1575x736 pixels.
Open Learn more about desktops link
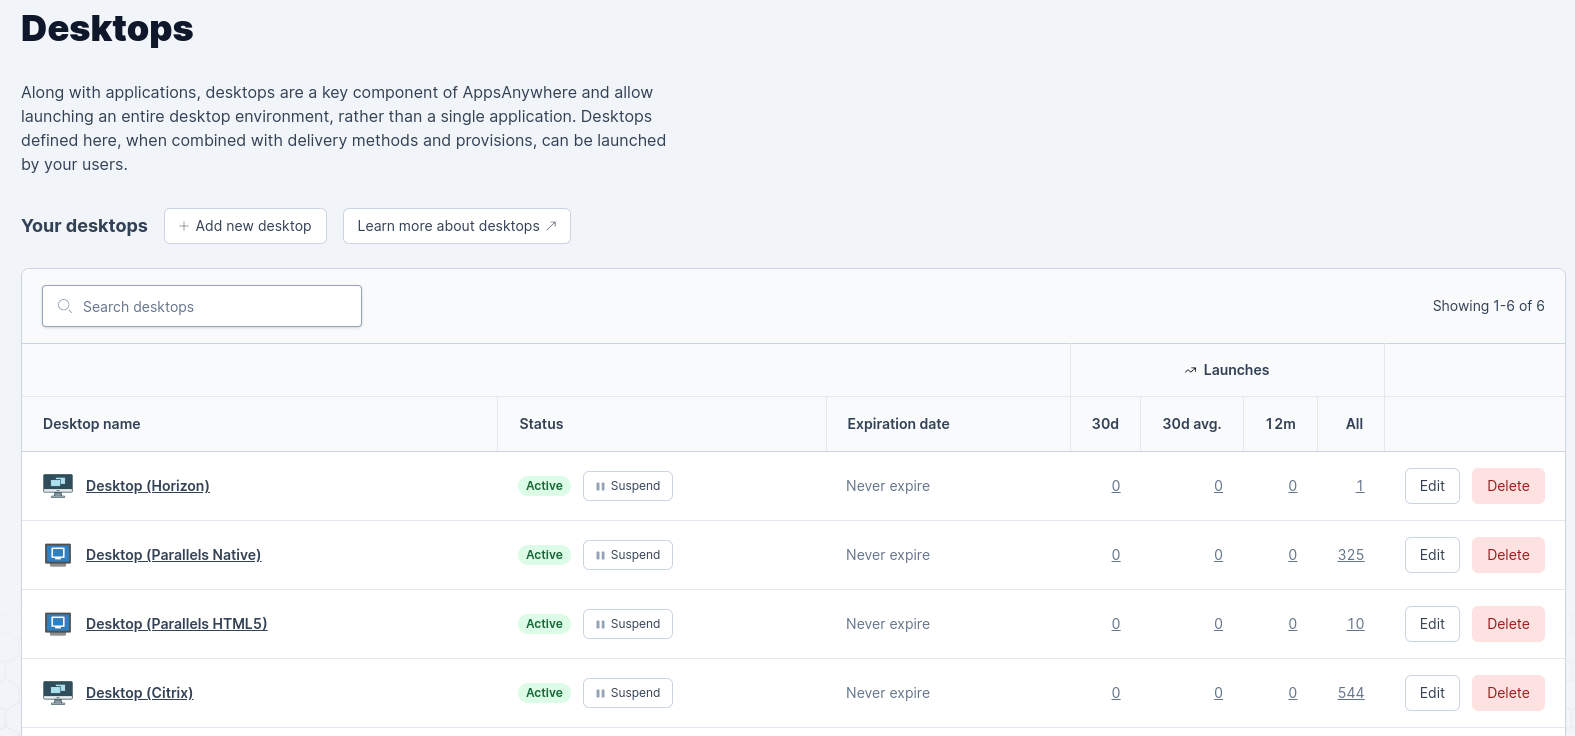(x=456, y=226)
